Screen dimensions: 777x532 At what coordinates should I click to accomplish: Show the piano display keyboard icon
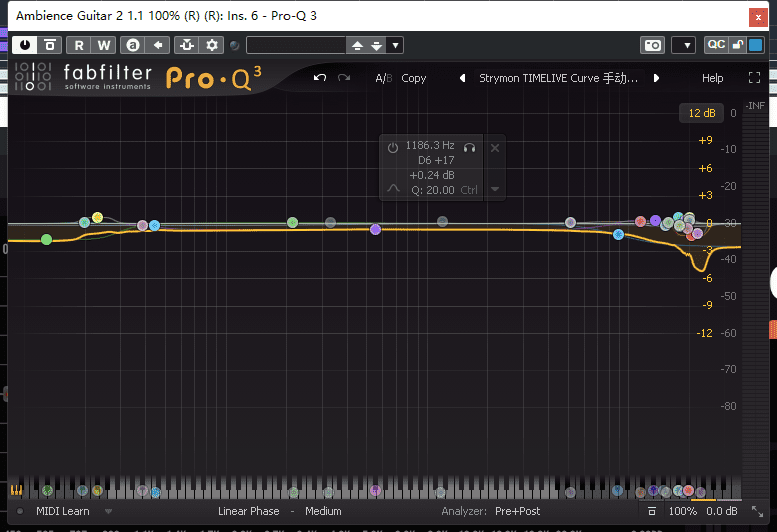click(x=17, y=491)
